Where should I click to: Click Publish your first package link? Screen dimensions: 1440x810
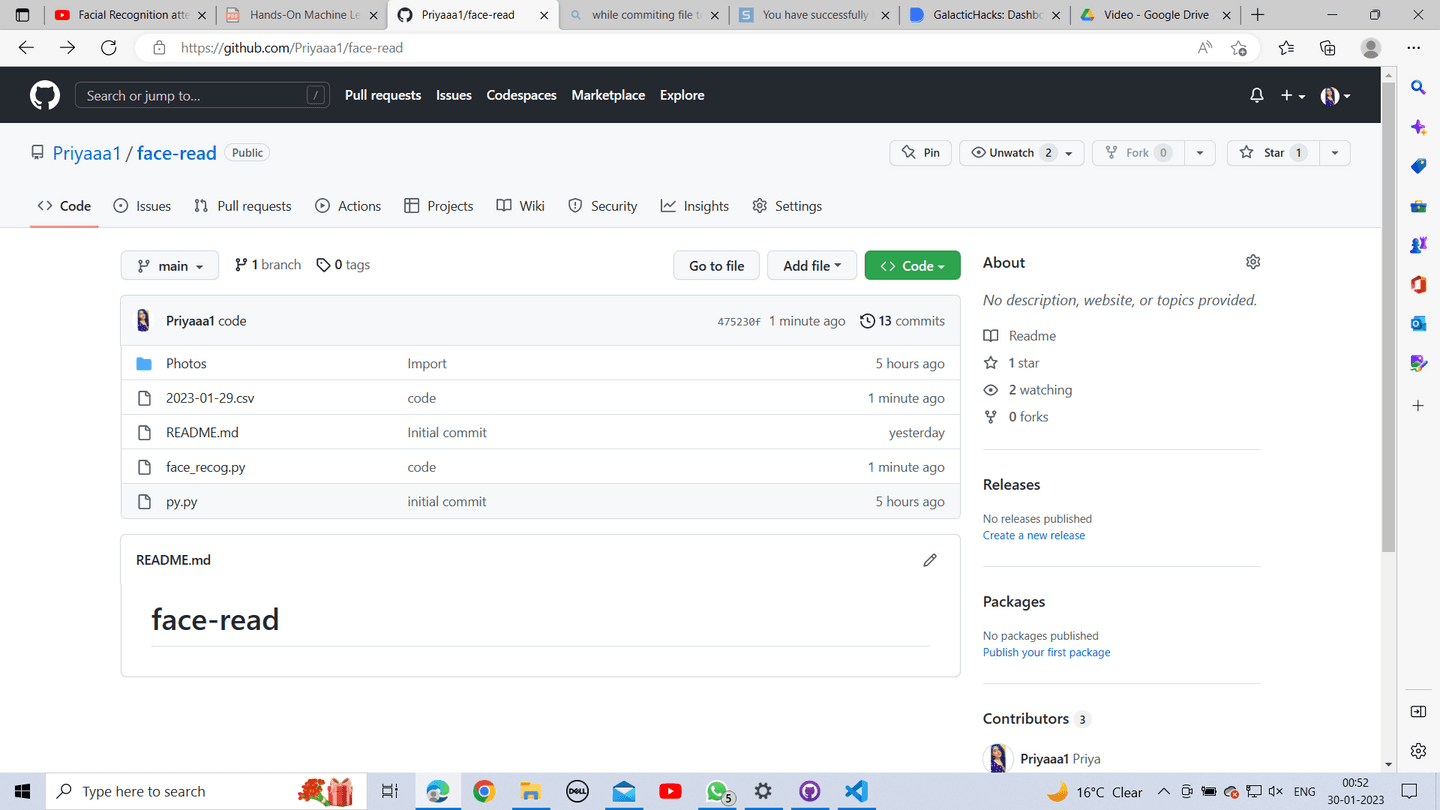tap(1046, 652)
